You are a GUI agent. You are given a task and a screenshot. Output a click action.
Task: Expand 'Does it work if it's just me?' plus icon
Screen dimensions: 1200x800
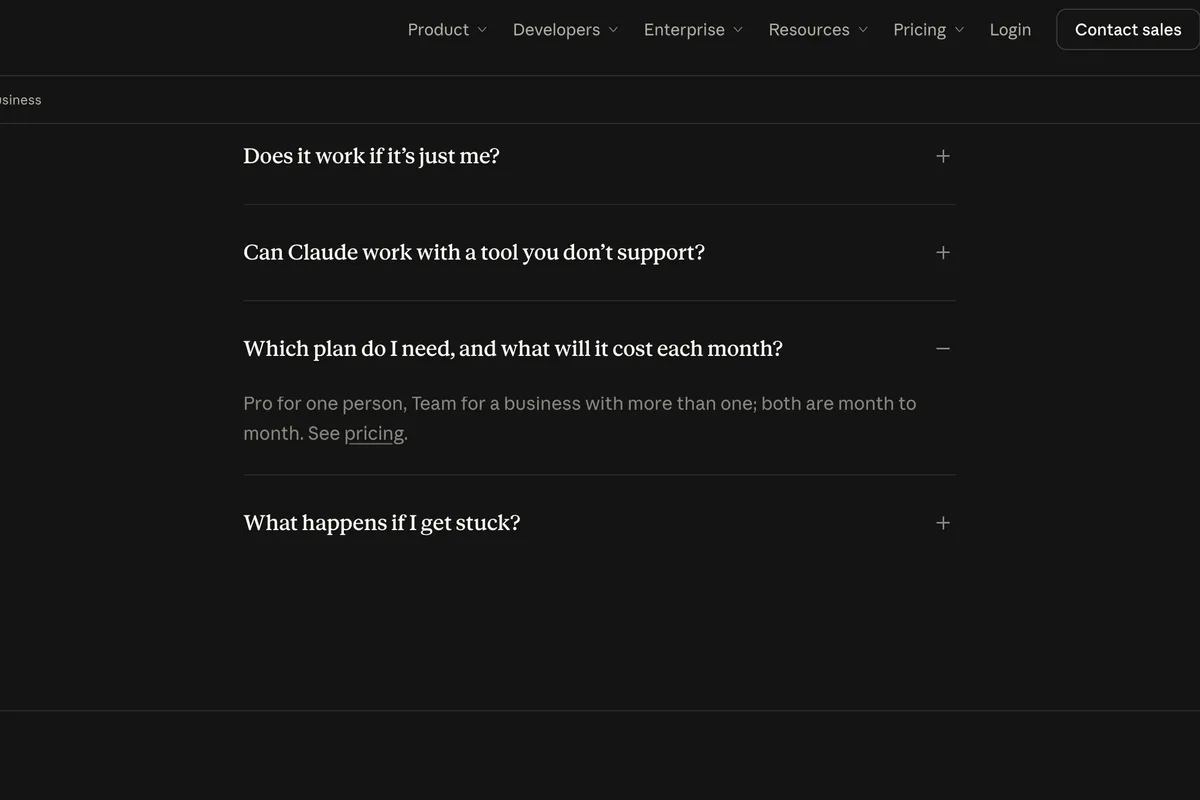click(943, 156)
